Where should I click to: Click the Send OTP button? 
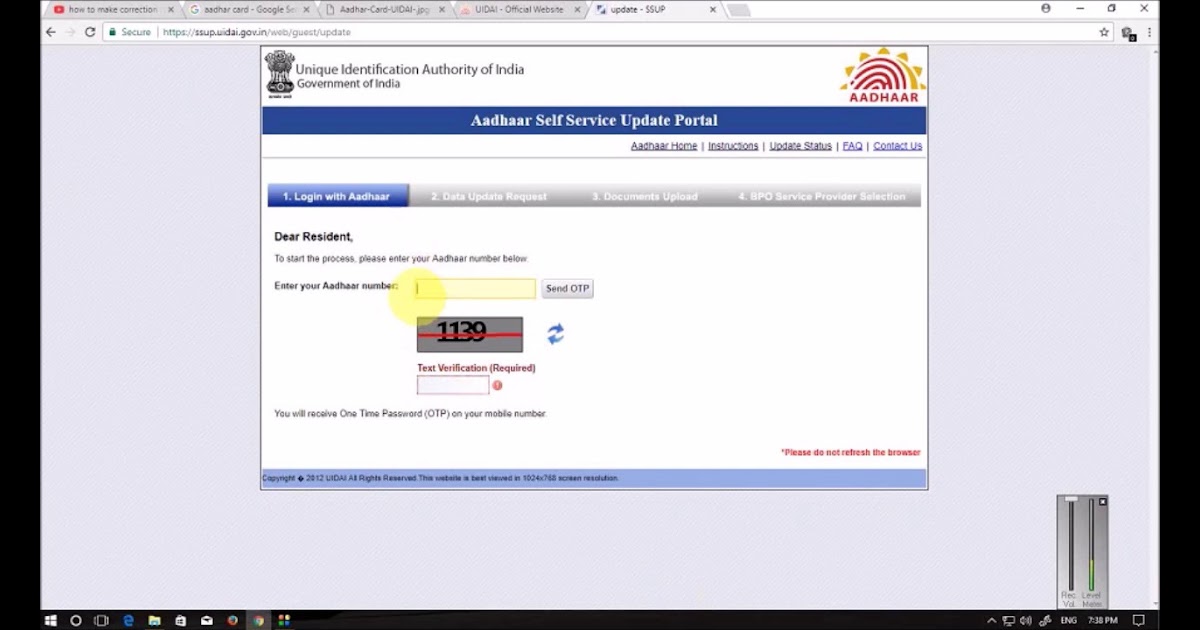(567, 288)
